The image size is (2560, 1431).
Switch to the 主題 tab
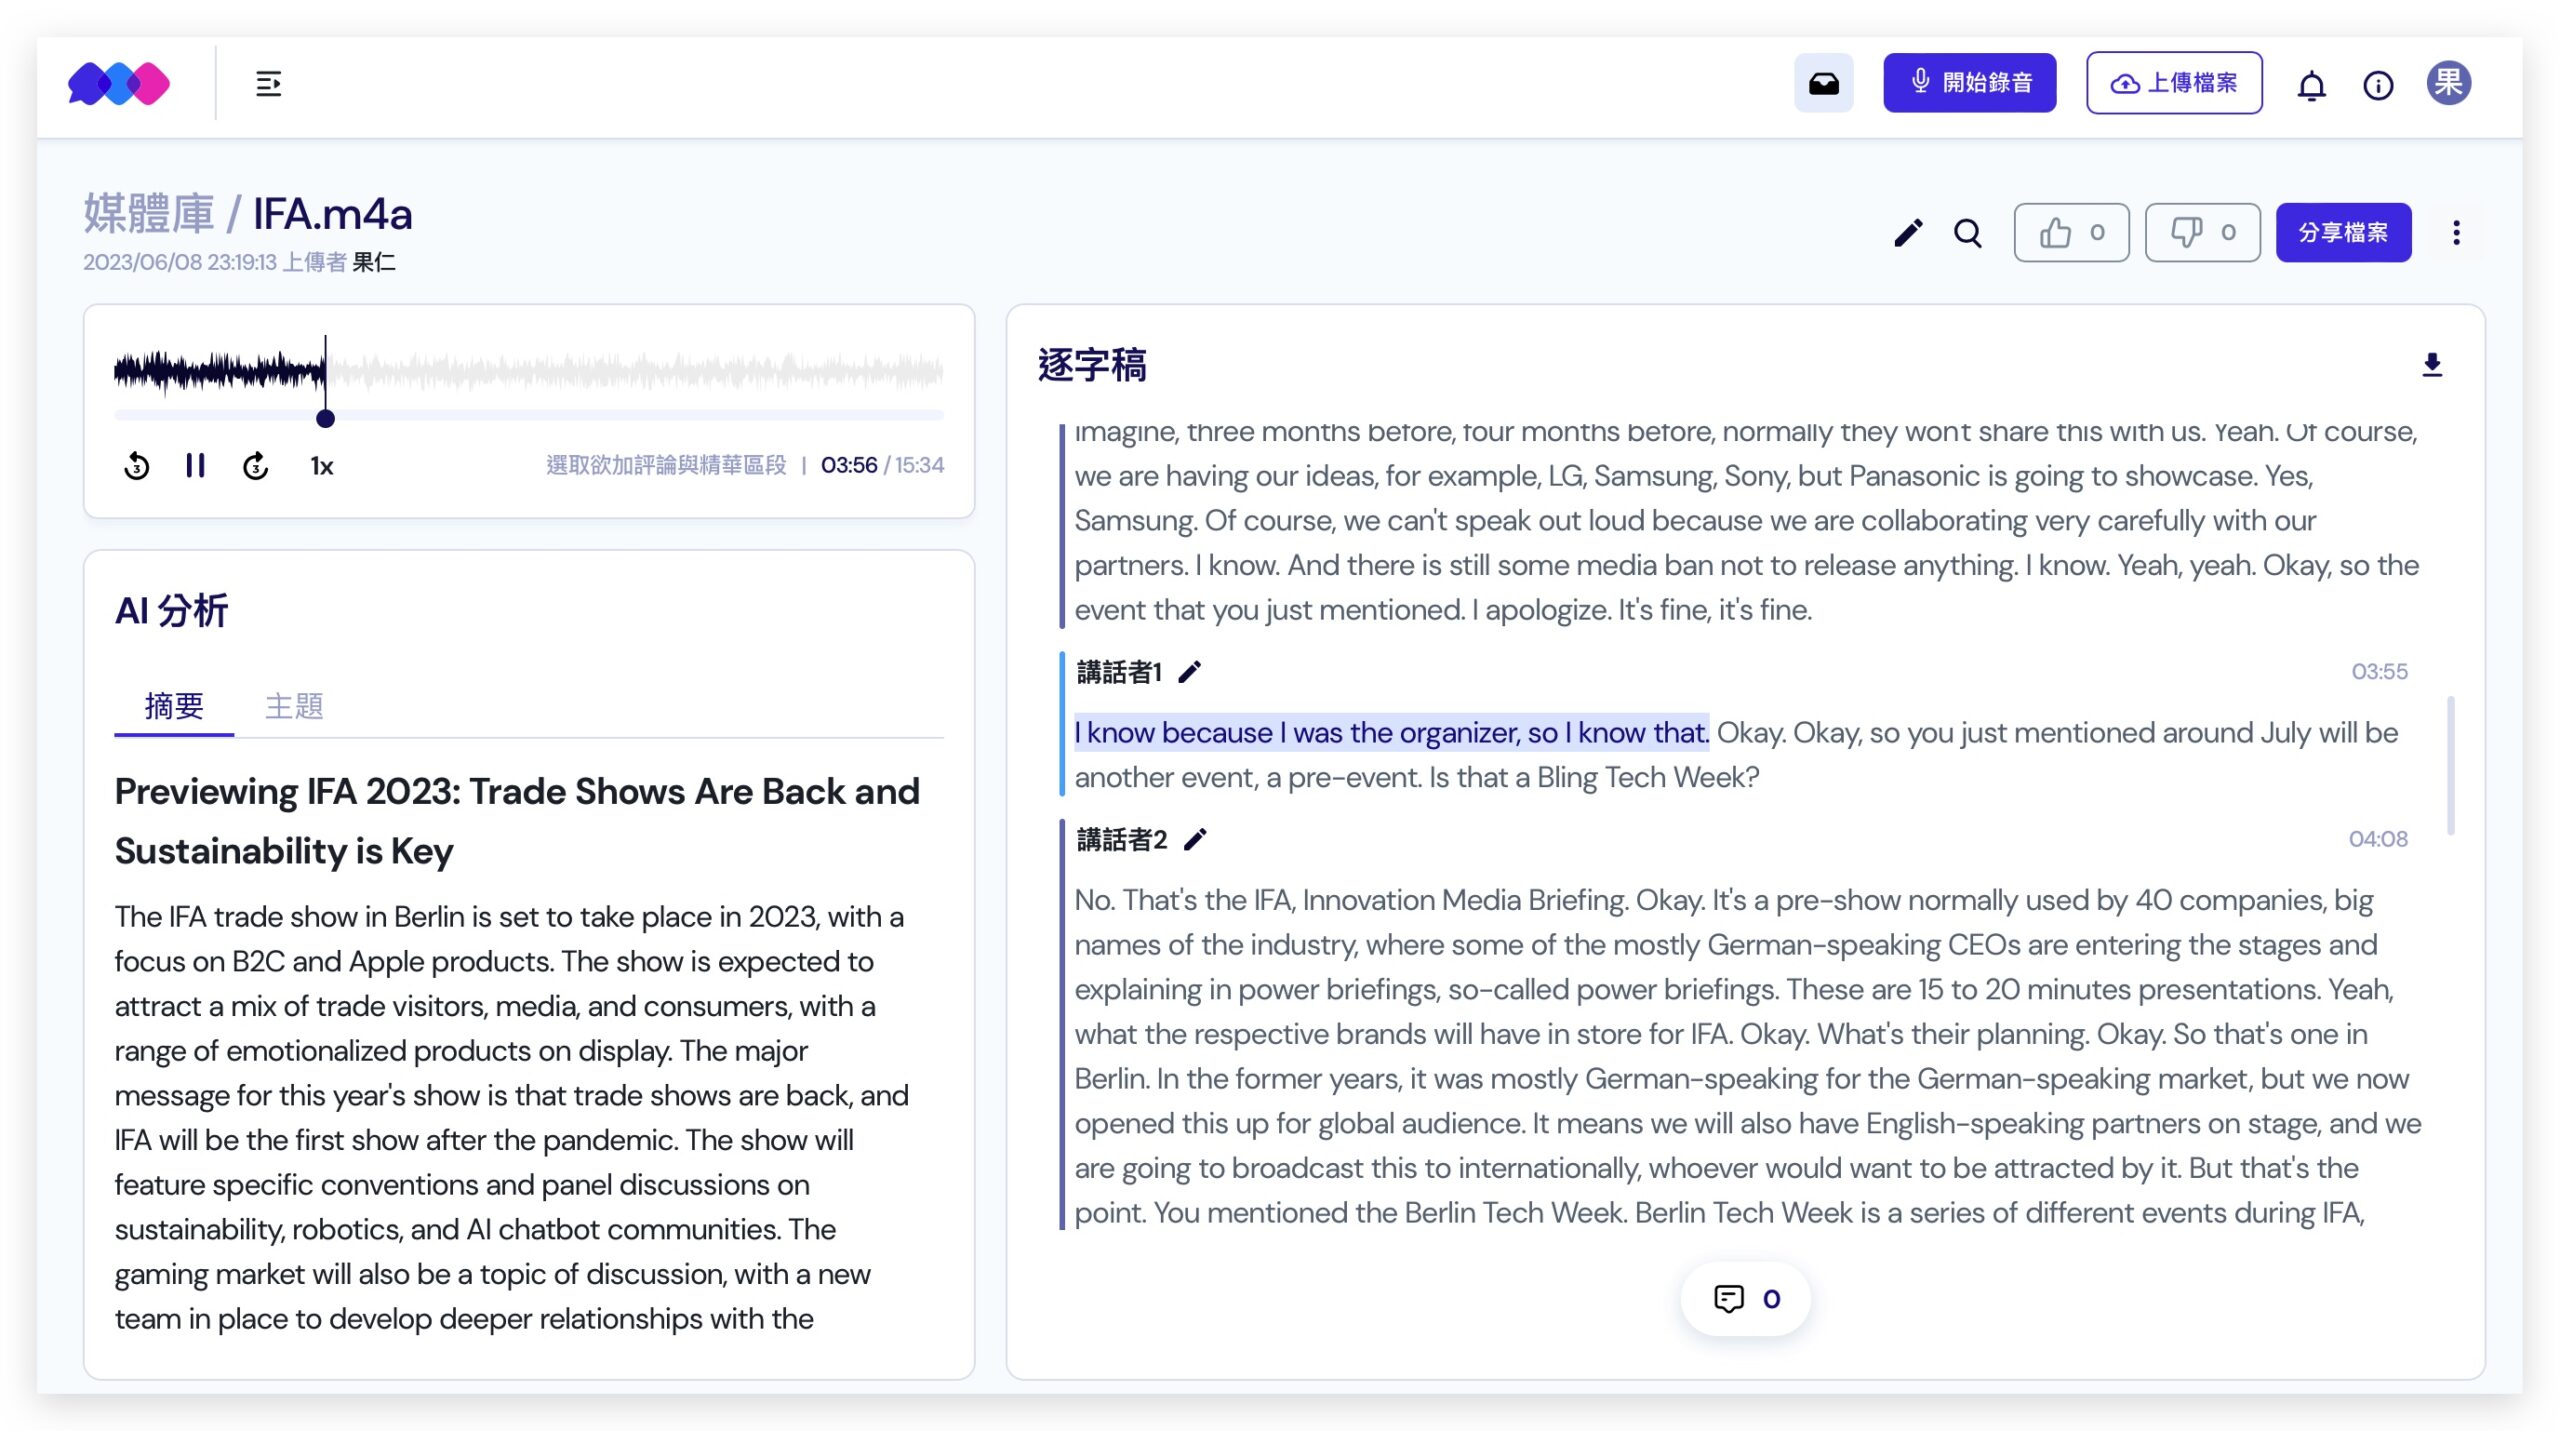294,706
